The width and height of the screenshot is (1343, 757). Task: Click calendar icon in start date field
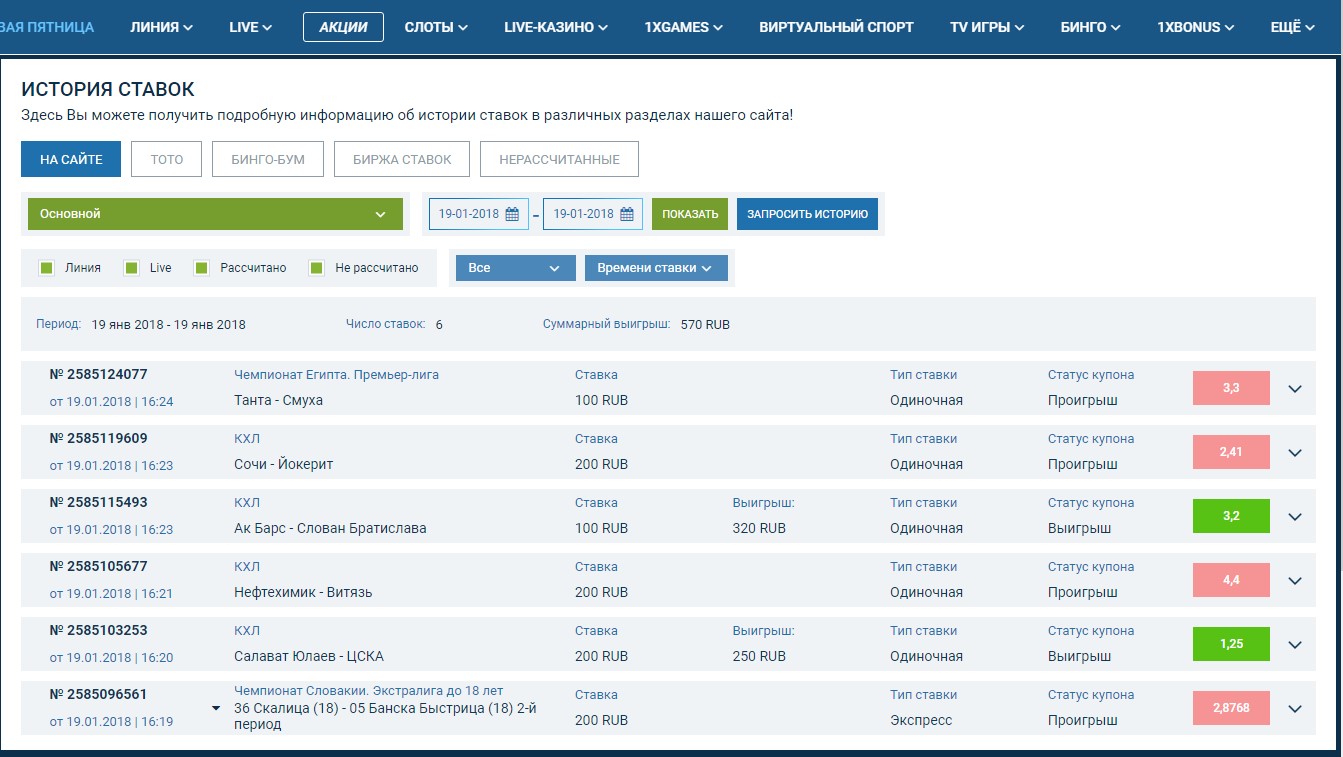(x=512, y=214)
